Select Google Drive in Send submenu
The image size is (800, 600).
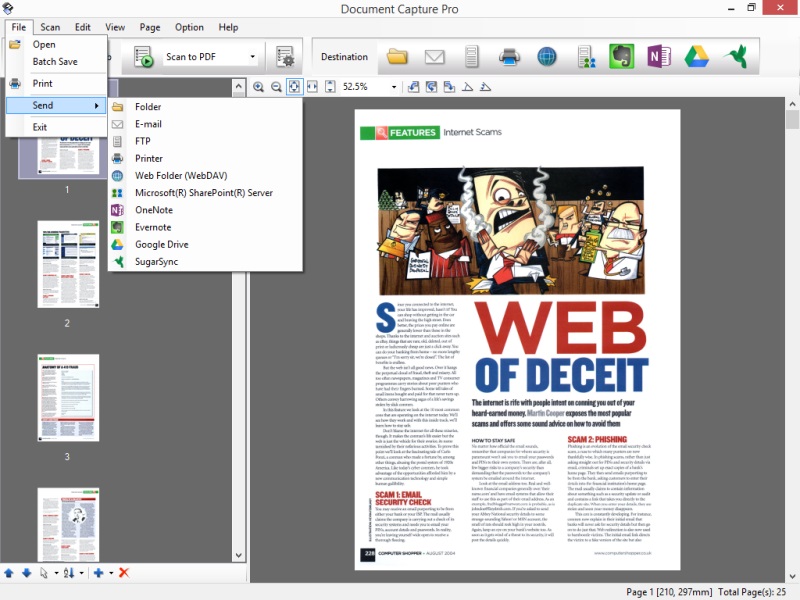click(x=205, y=244)
